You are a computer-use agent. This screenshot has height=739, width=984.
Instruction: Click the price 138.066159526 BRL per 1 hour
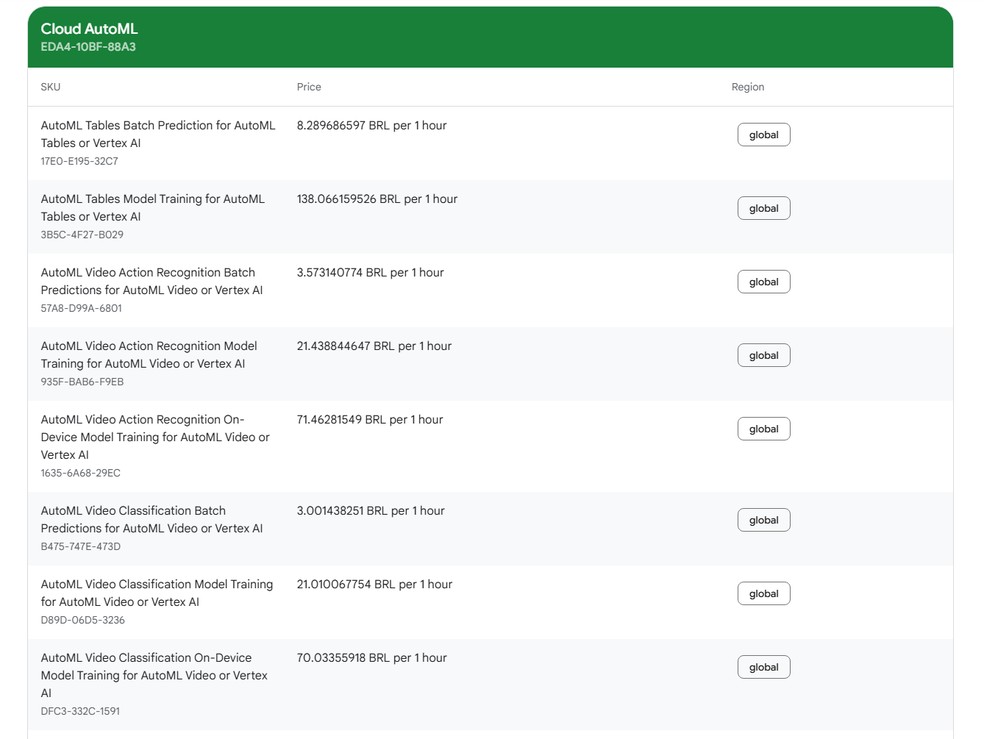click(x=376, y=199)
